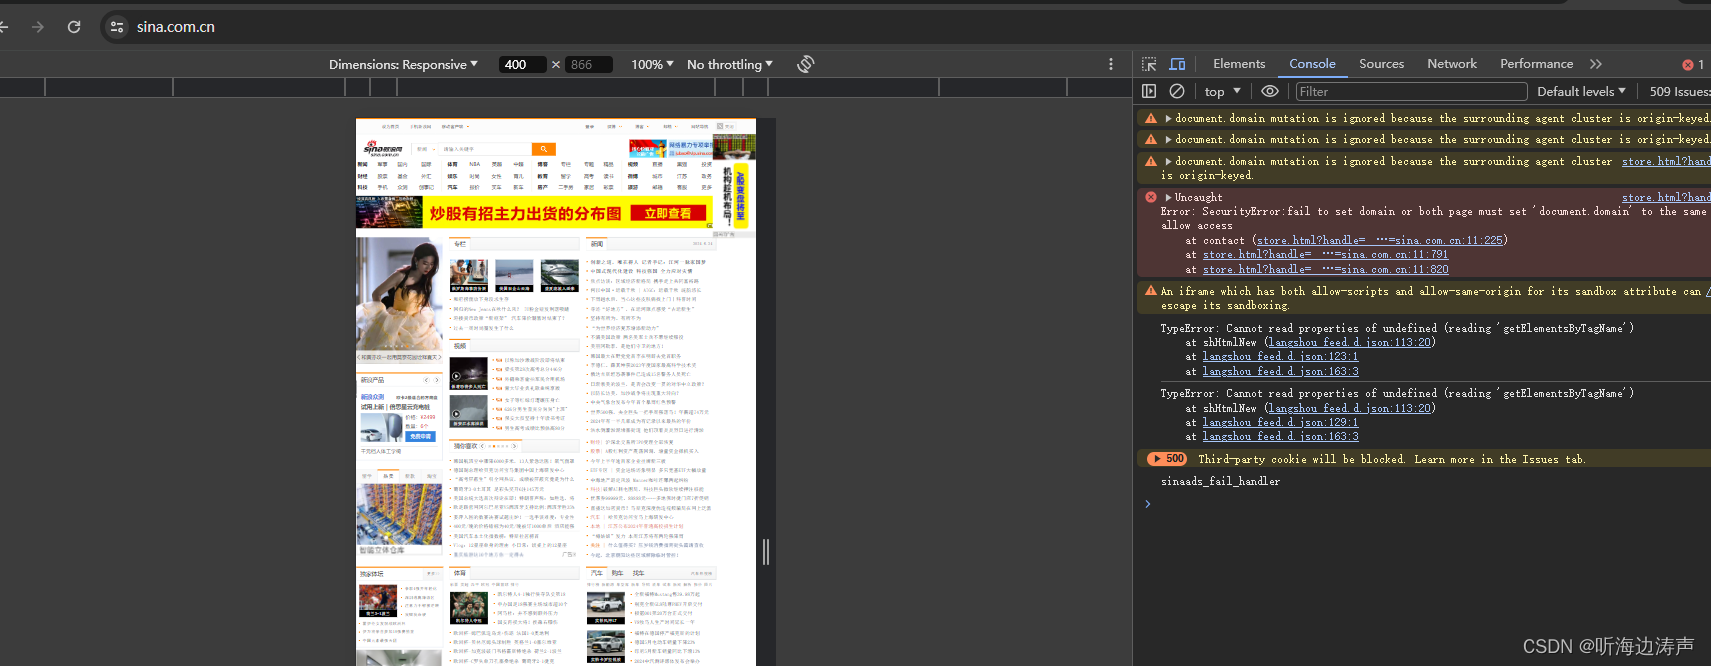Open the store.html link ending 11:820
The image size is (1711, 666).
pyautogui.click(x=1325, y=269)
